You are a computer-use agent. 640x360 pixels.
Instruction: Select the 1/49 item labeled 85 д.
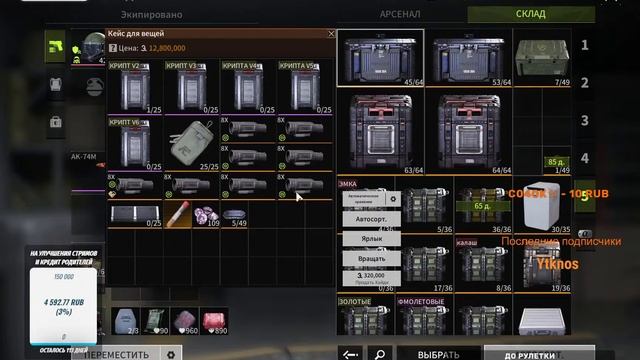click(x=557, y=160)
